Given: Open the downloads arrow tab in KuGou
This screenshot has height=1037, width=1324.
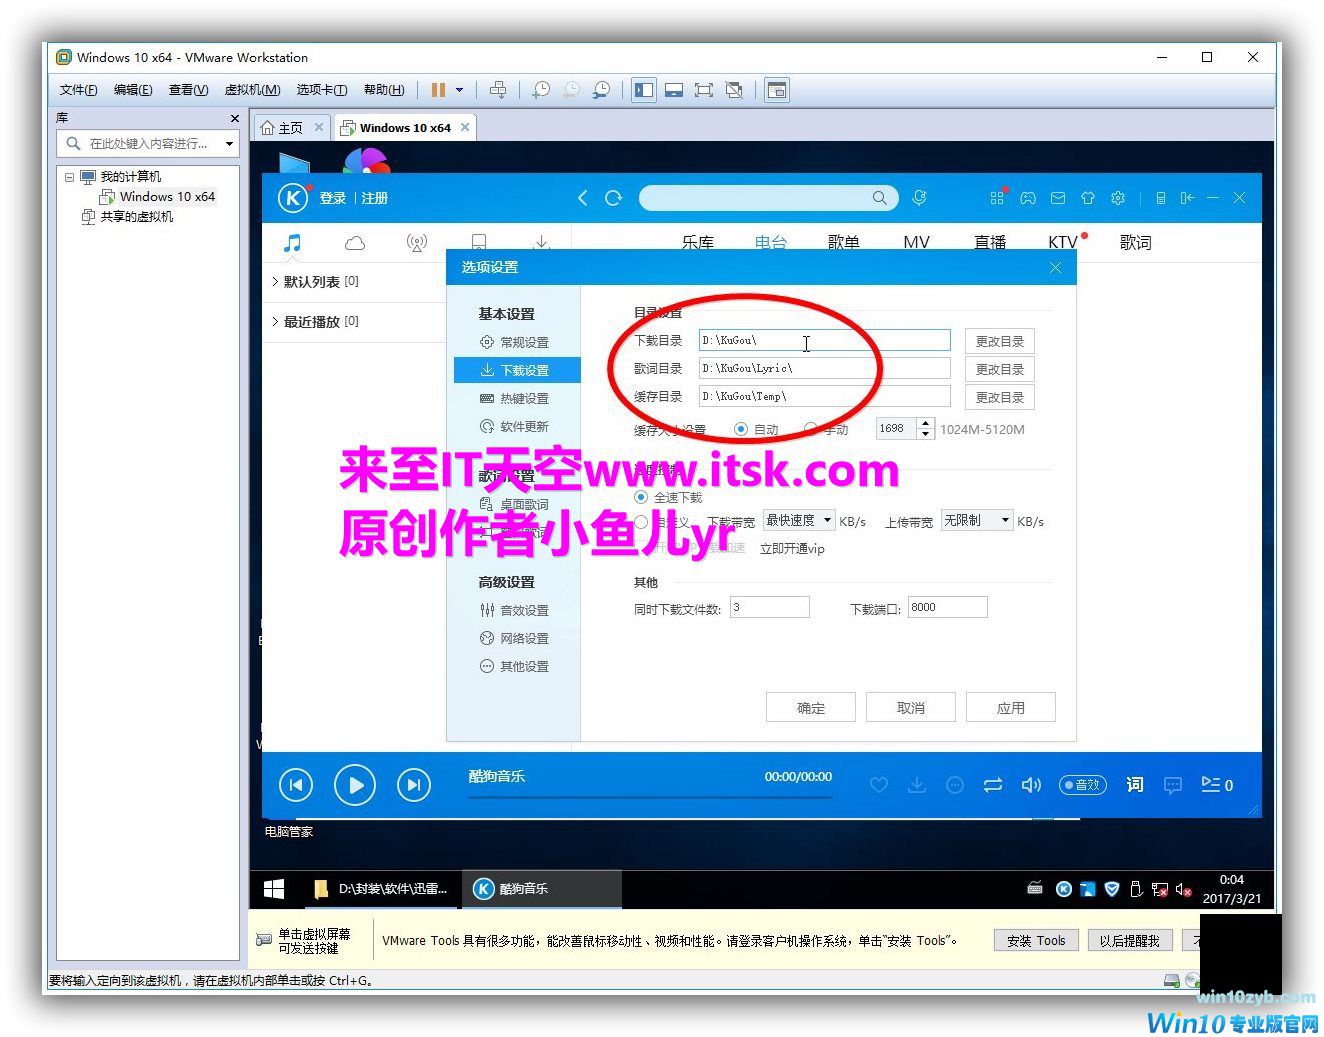Looking at the screenshot, I should tap(541, 243).
